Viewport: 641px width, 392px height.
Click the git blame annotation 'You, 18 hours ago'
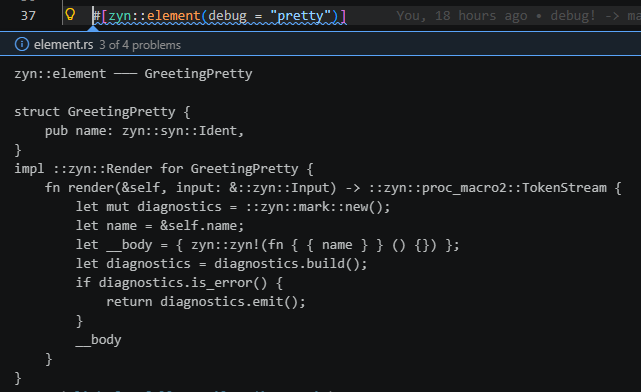(462, 16)
